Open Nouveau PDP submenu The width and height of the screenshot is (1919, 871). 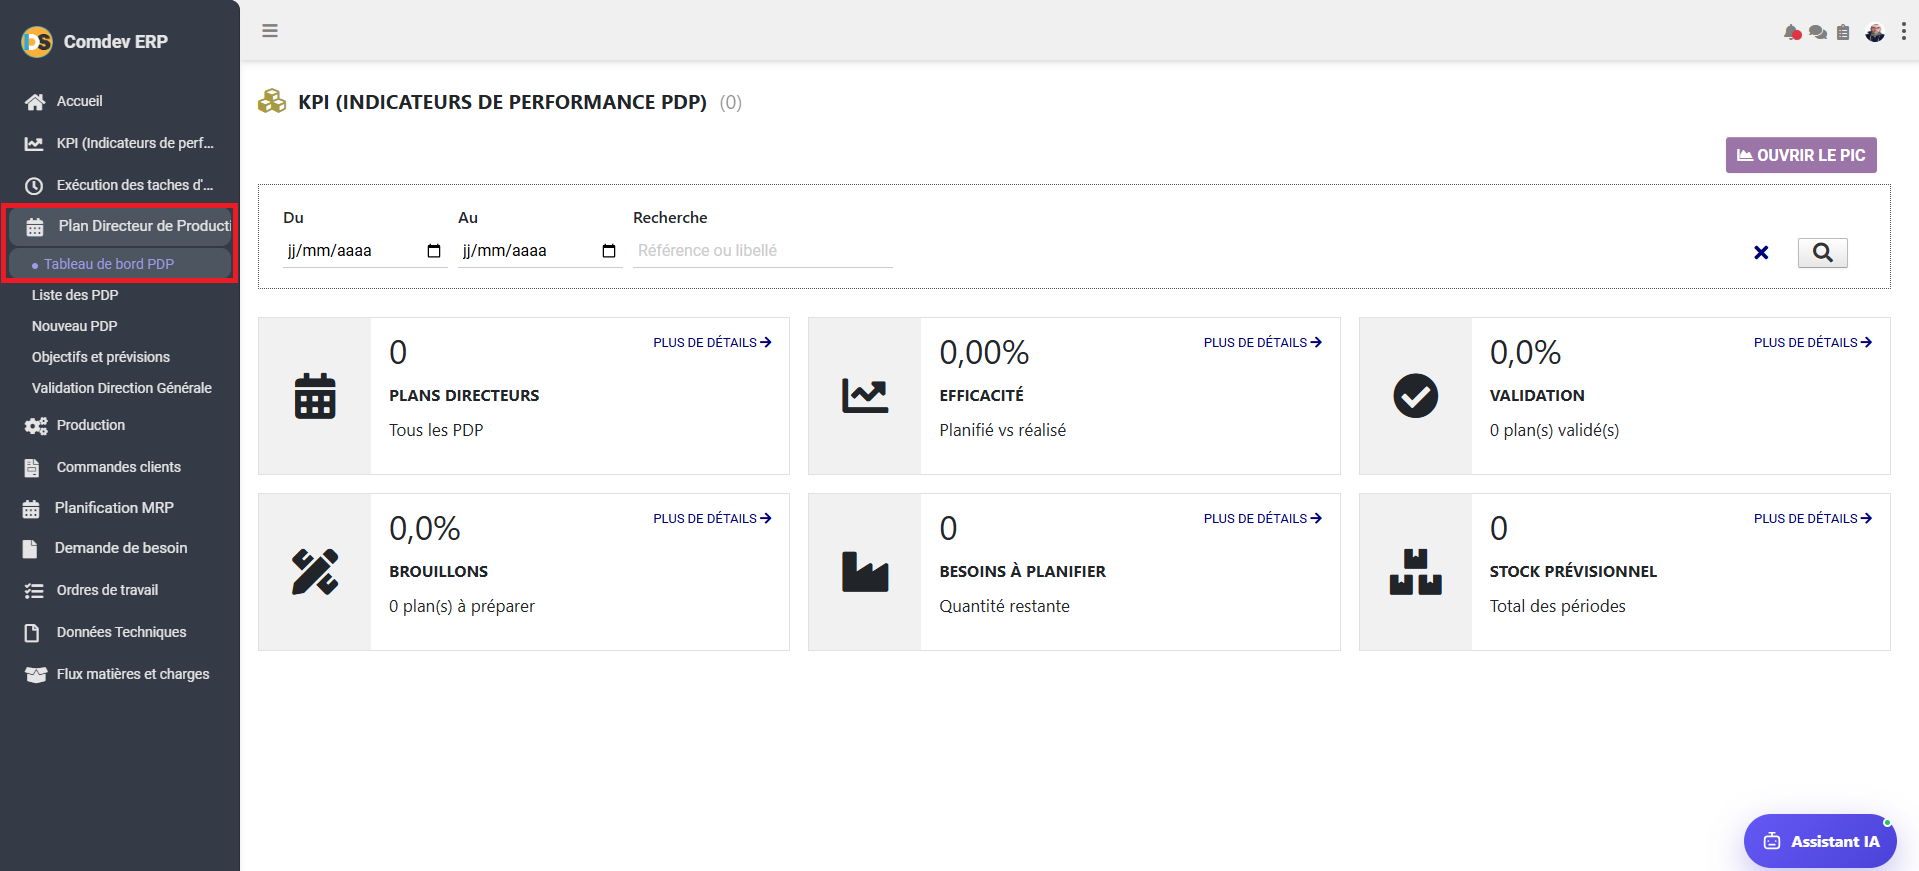75,326
